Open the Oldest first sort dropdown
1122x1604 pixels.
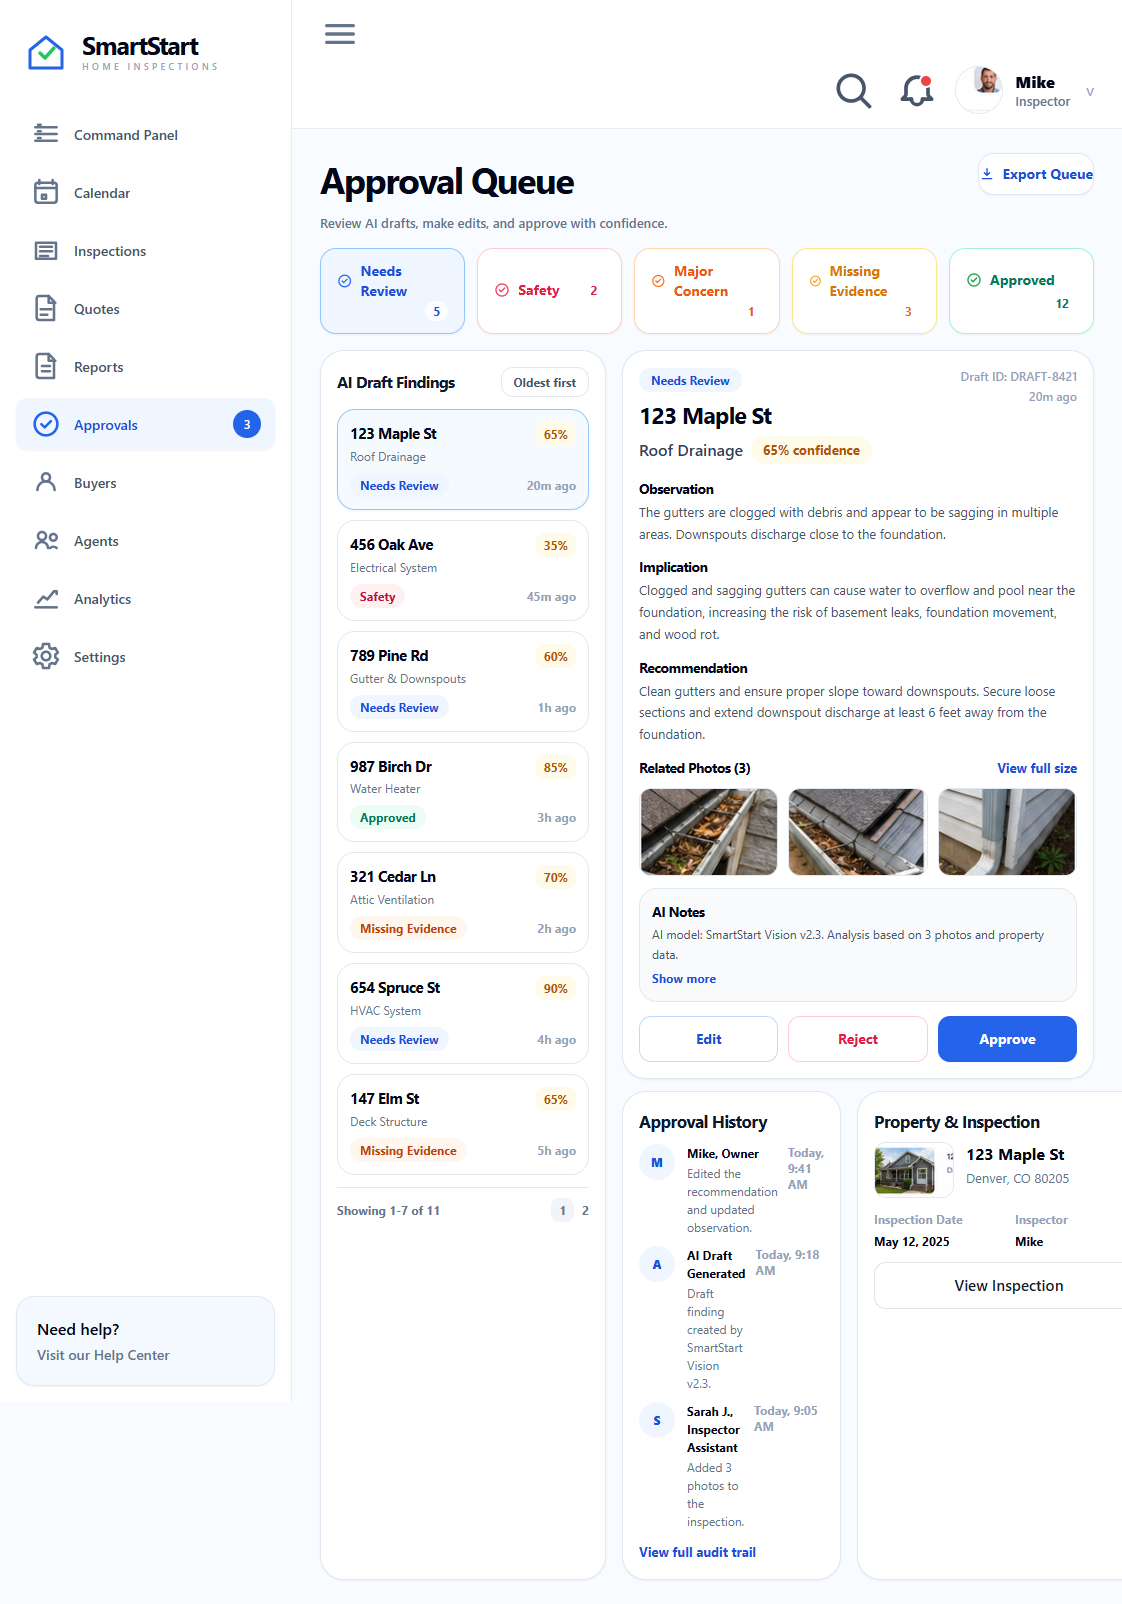click(545, 383)
